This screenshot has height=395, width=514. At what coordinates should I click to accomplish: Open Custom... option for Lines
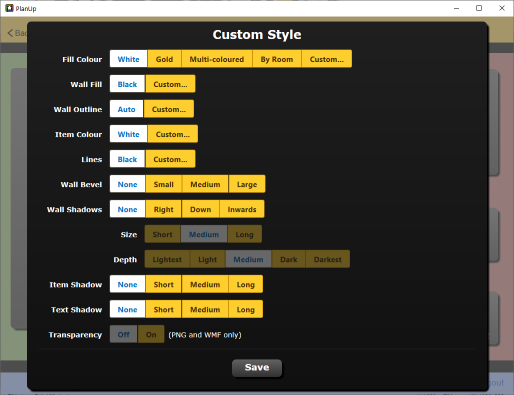[170, 159]
